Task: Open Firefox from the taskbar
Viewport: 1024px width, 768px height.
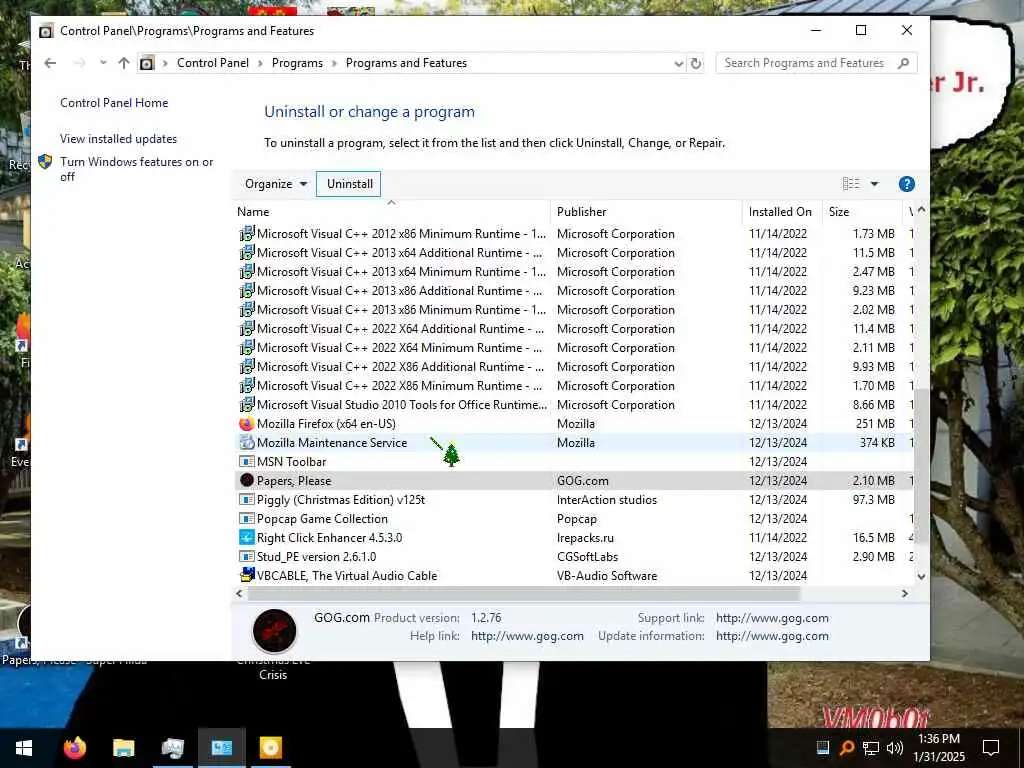Action: (74, 748)
